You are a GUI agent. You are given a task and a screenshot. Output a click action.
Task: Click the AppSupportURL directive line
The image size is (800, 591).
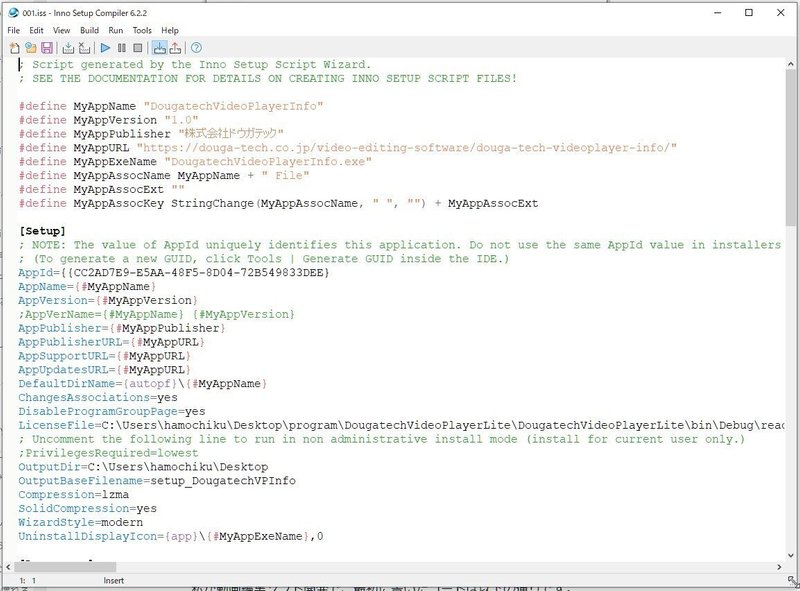coord(105,356)
